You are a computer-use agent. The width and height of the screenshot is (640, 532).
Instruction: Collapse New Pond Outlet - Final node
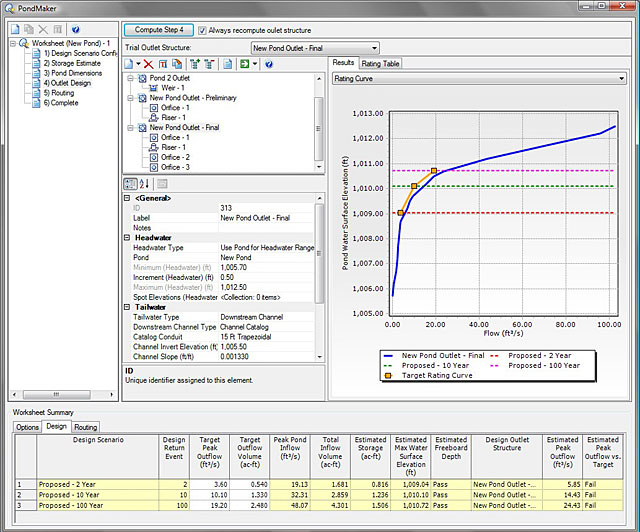pyautogui.click(x=130, y=128)
